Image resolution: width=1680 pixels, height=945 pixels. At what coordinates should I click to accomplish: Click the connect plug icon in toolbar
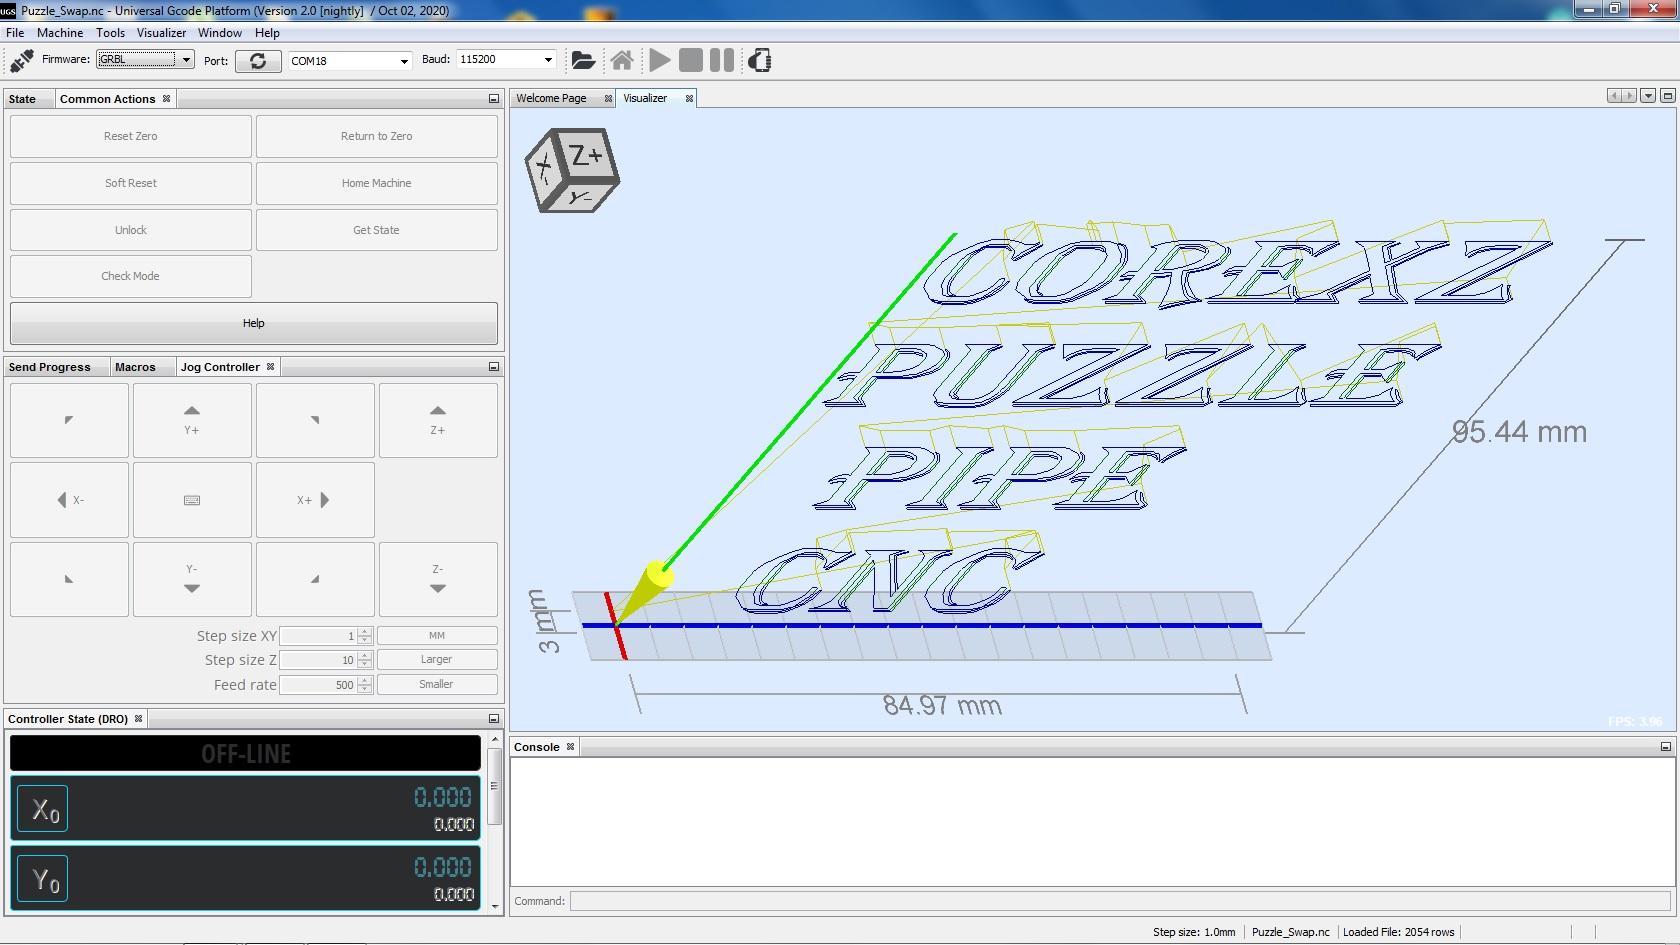[x=21, y=61]
